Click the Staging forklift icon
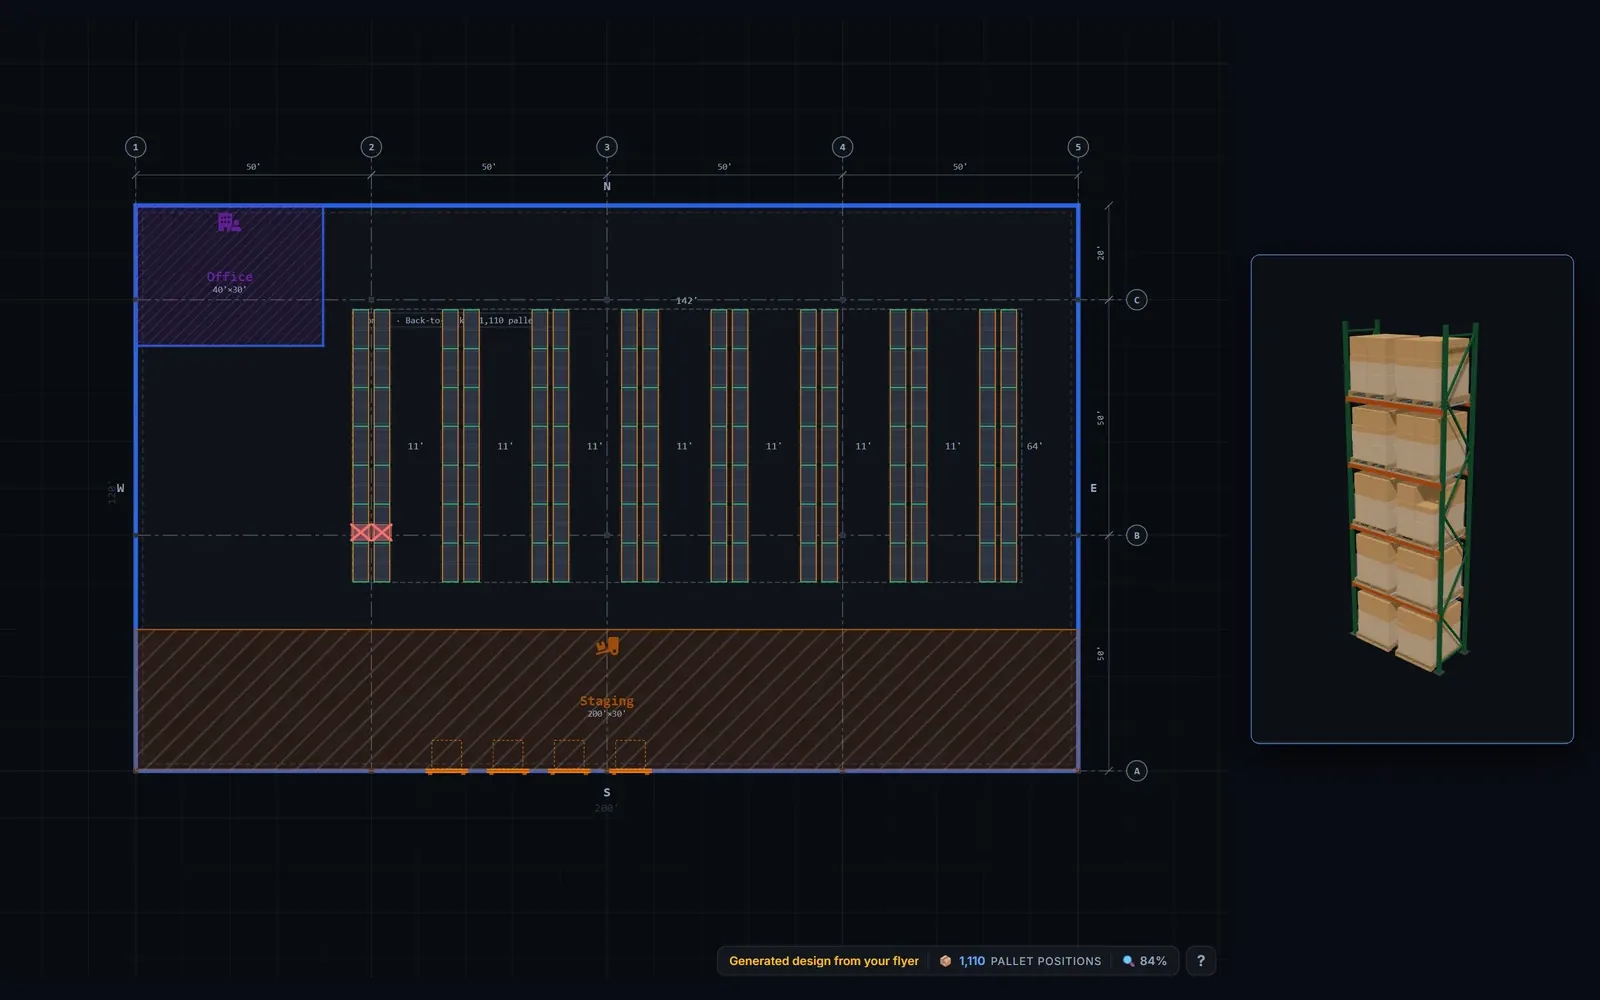 [x=607, y=646]
